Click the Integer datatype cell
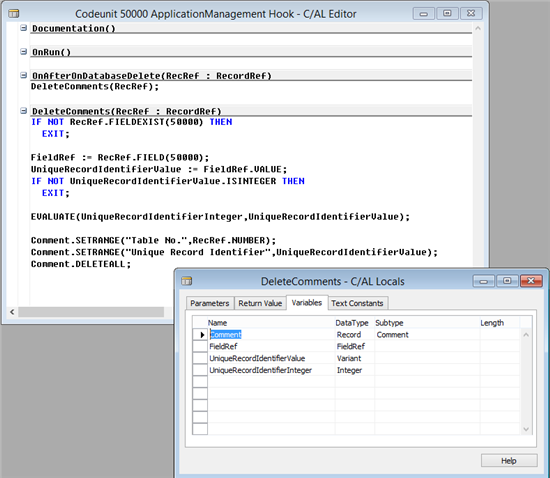550x478 pixels. [354, 370]
